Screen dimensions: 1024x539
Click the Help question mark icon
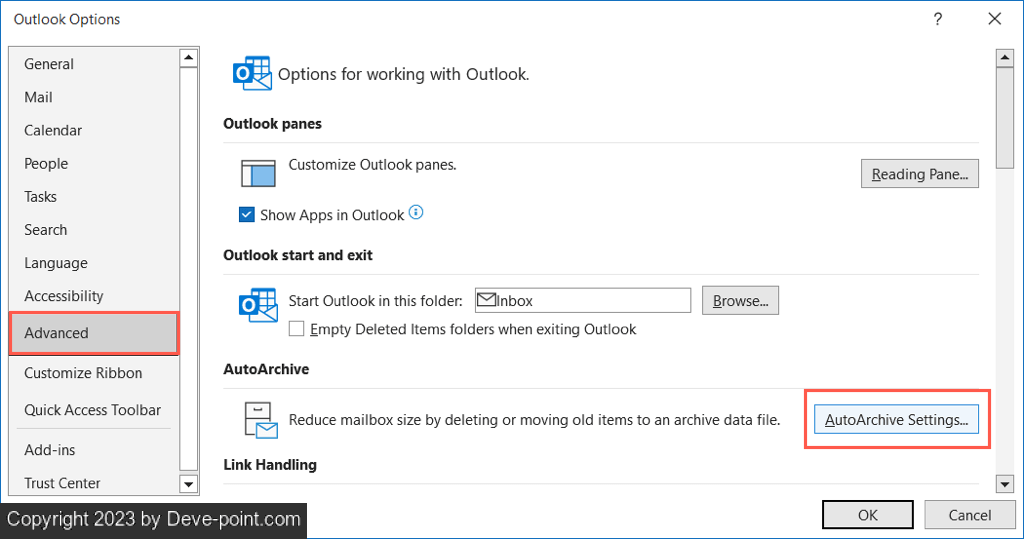pos(937,19)
